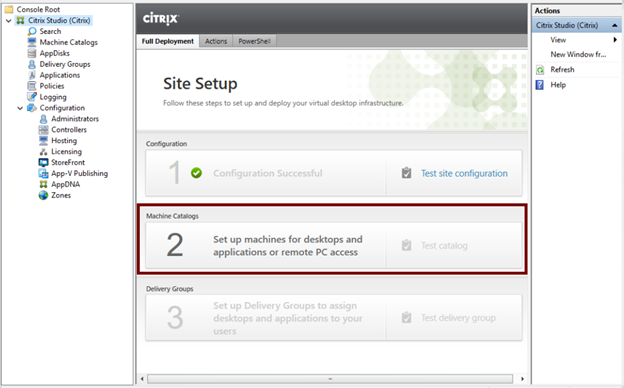Select Policies in the tree

52,86
